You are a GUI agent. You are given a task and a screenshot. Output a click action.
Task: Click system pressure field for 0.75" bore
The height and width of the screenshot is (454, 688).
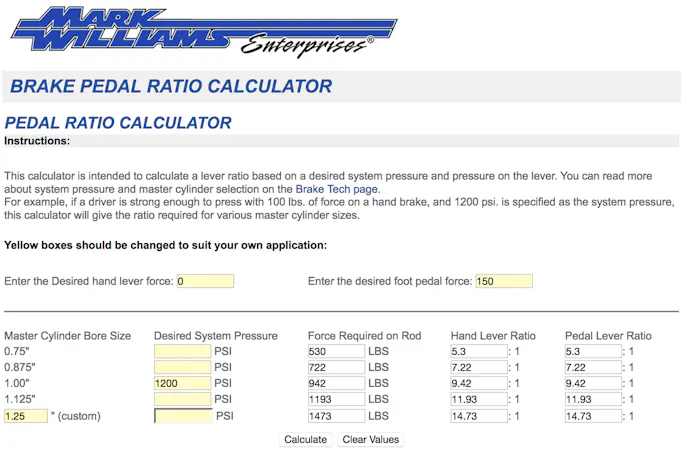tap(183, 352)
